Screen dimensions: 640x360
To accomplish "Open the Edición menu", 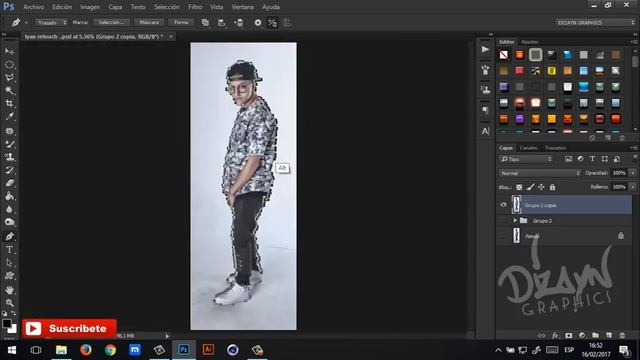I will click(62, 7).
